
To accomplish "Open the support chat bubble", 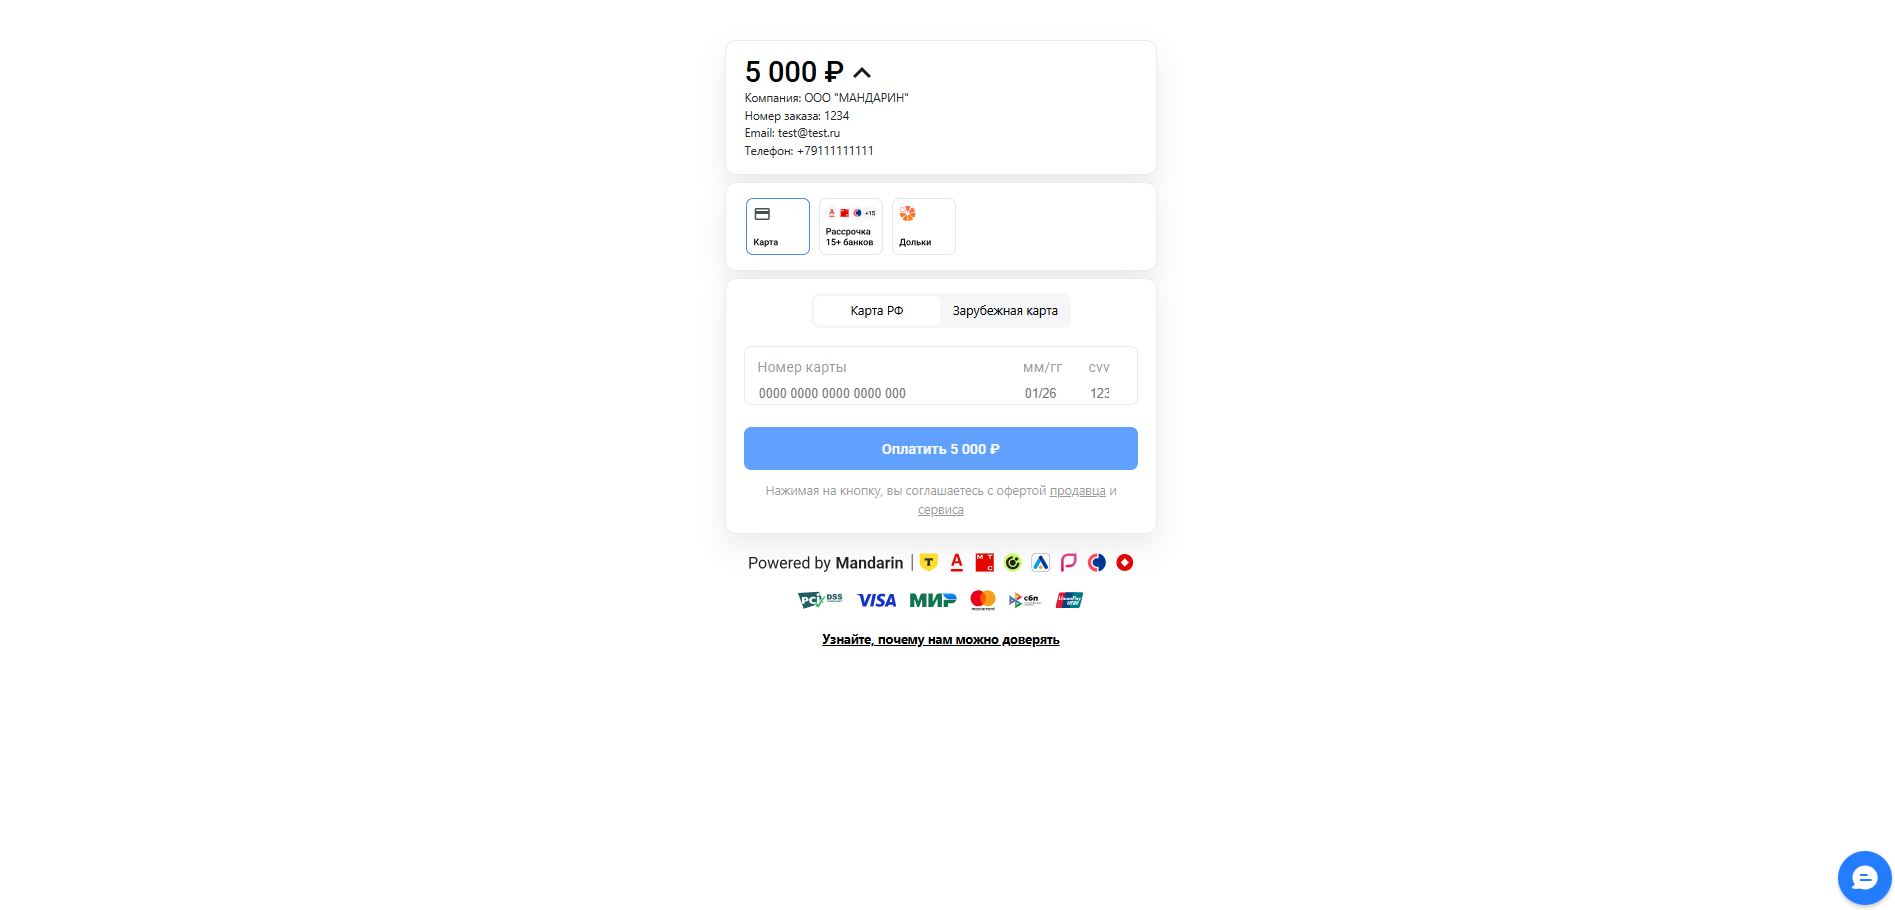I will pos(1864,877).
